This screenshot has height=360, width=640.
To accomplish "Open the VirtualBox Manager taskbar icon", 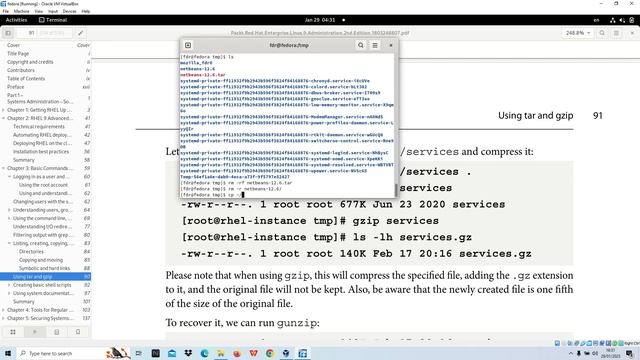I will [286, 353].
